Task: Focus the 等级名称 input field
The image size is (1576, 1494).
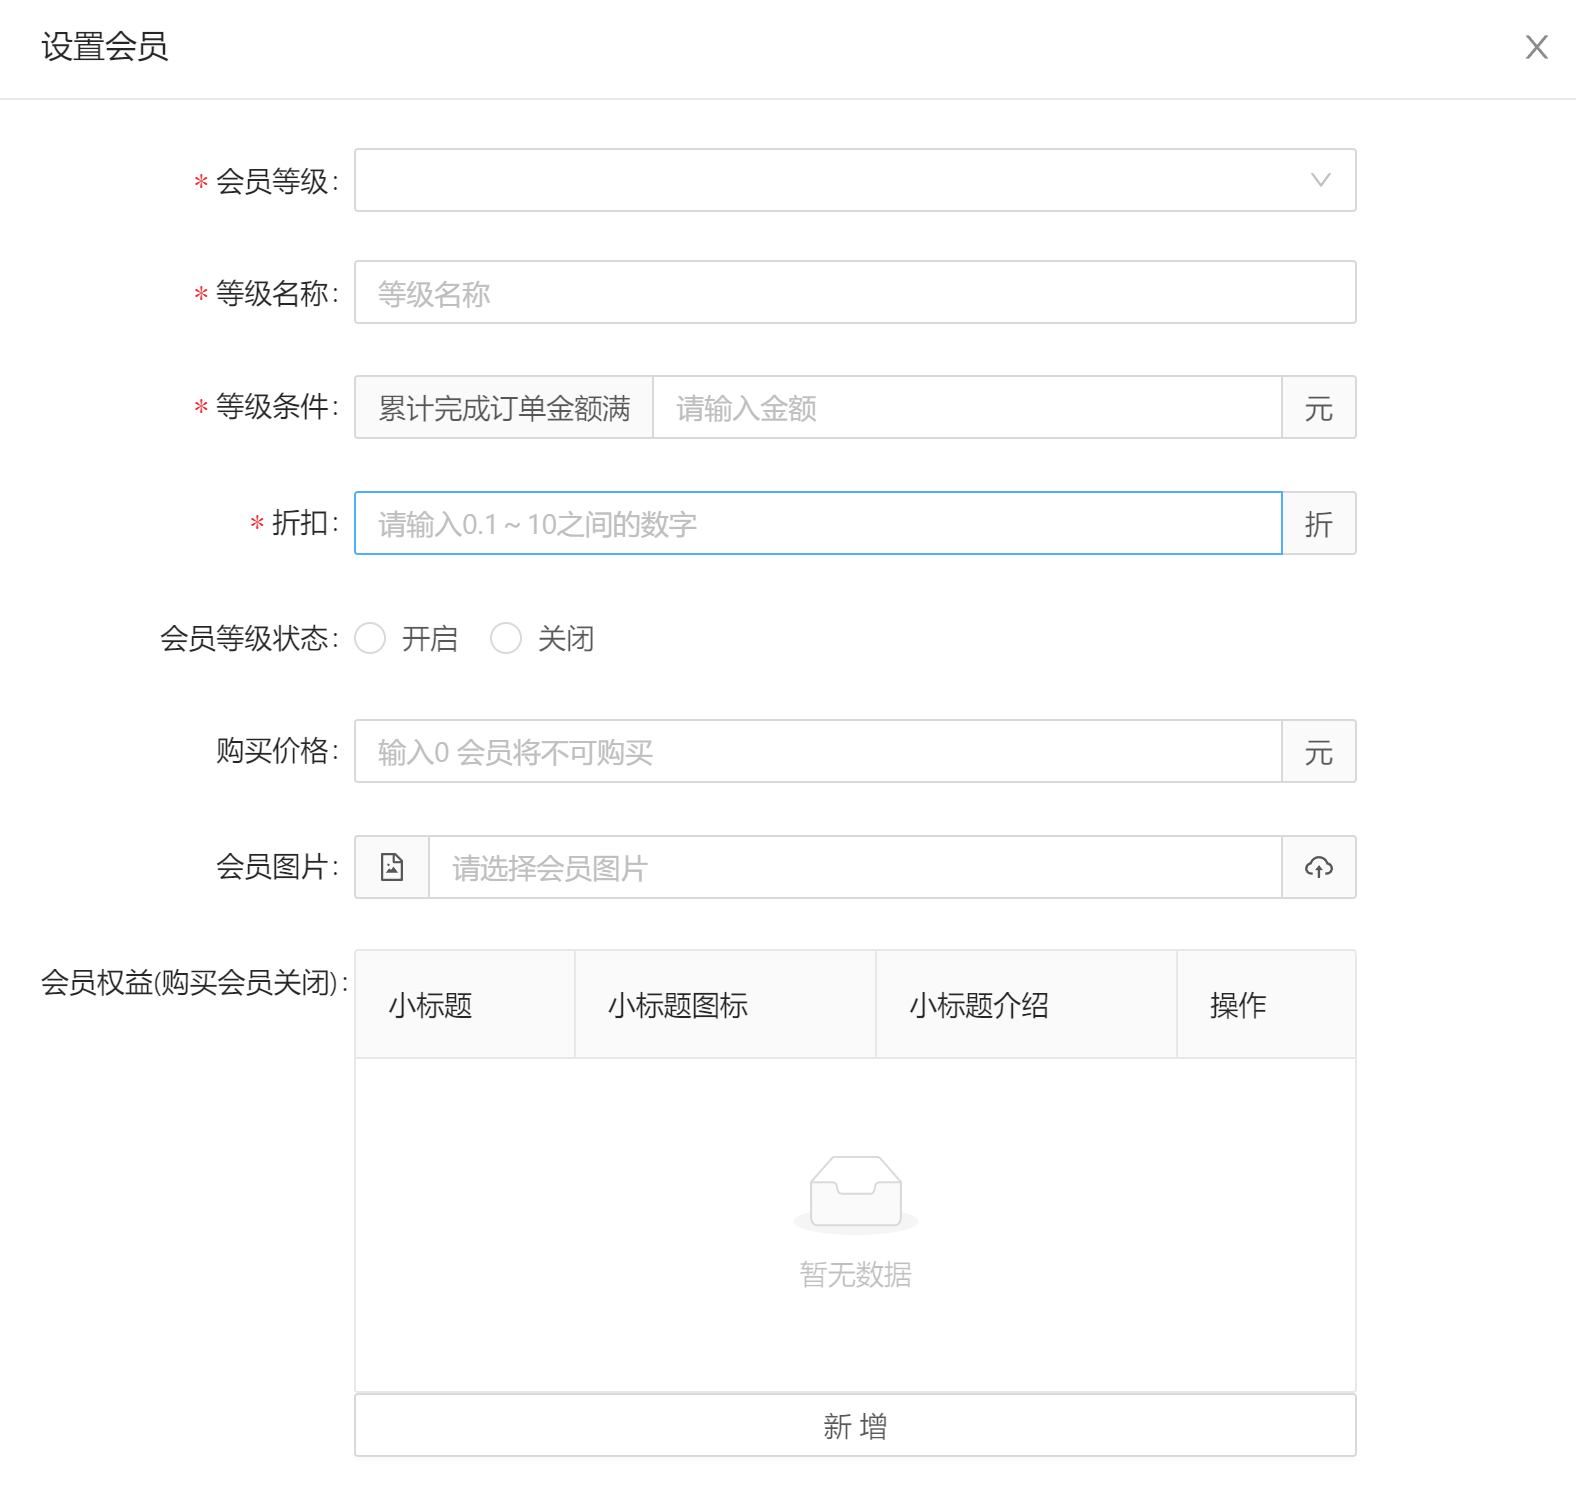Action: pyautogui.click(x=855, y=293)
